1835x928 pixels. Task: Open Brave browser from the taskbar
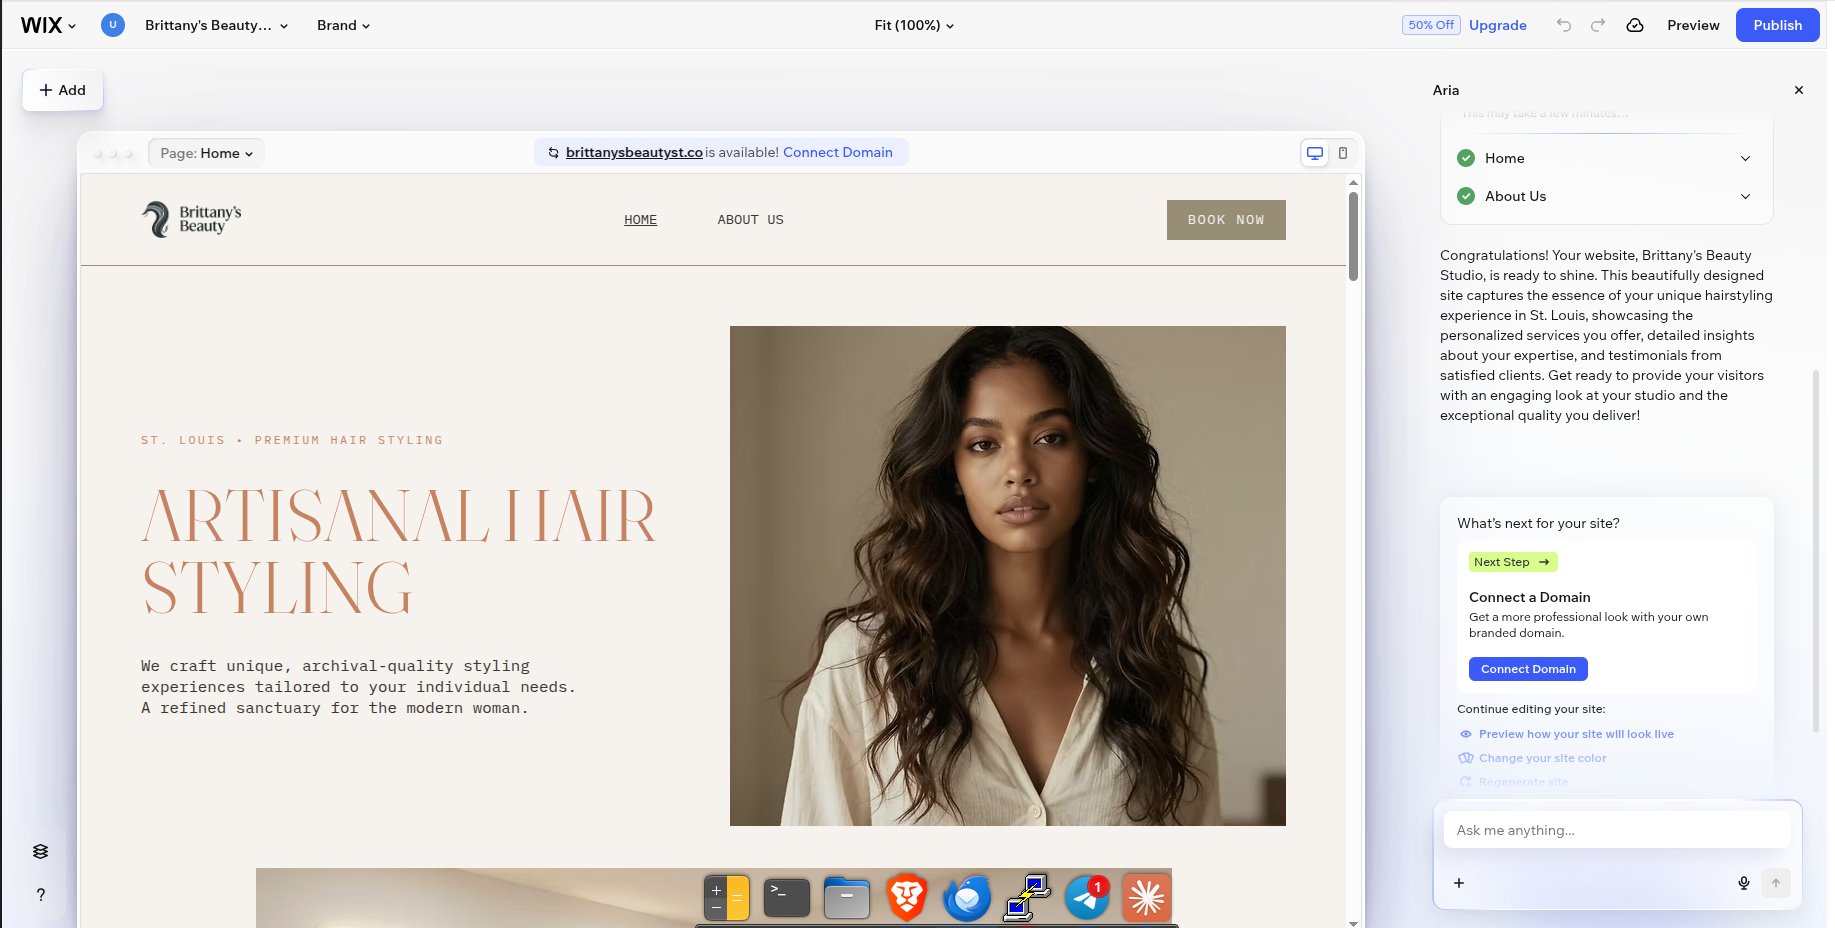906,897
